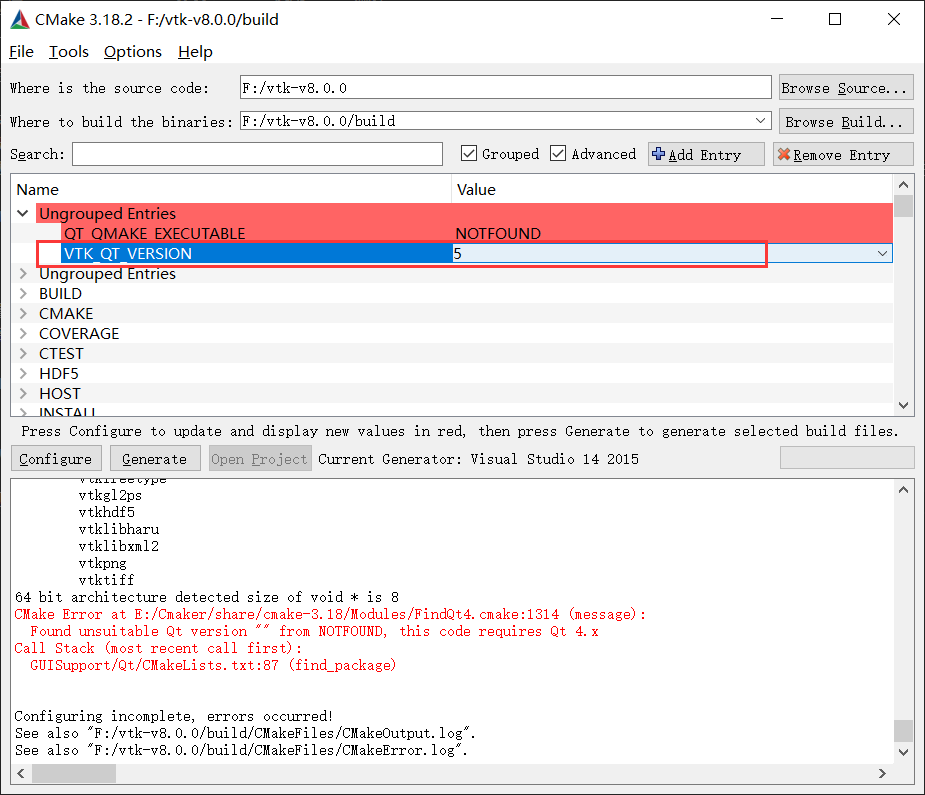Toggle the Grouped checkbox
The image size is (925, 795).
pyautogui.click(x=468, y=153)
